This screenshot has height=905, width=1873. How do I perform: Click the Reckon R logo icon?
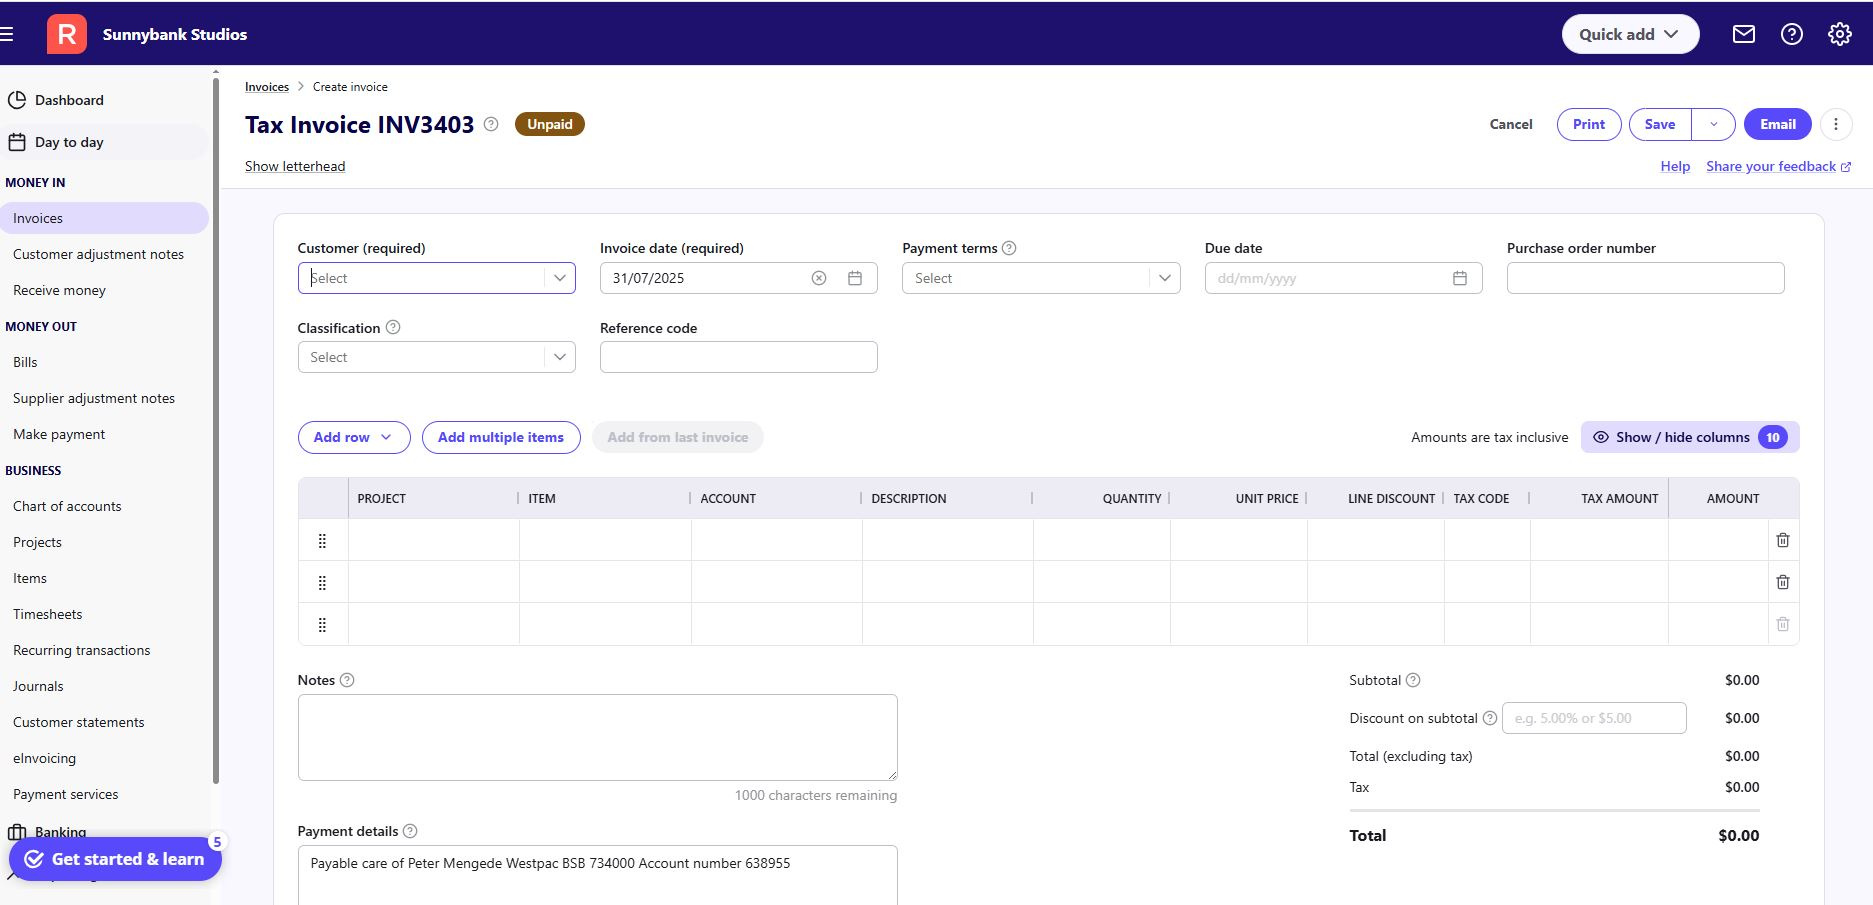66,34
